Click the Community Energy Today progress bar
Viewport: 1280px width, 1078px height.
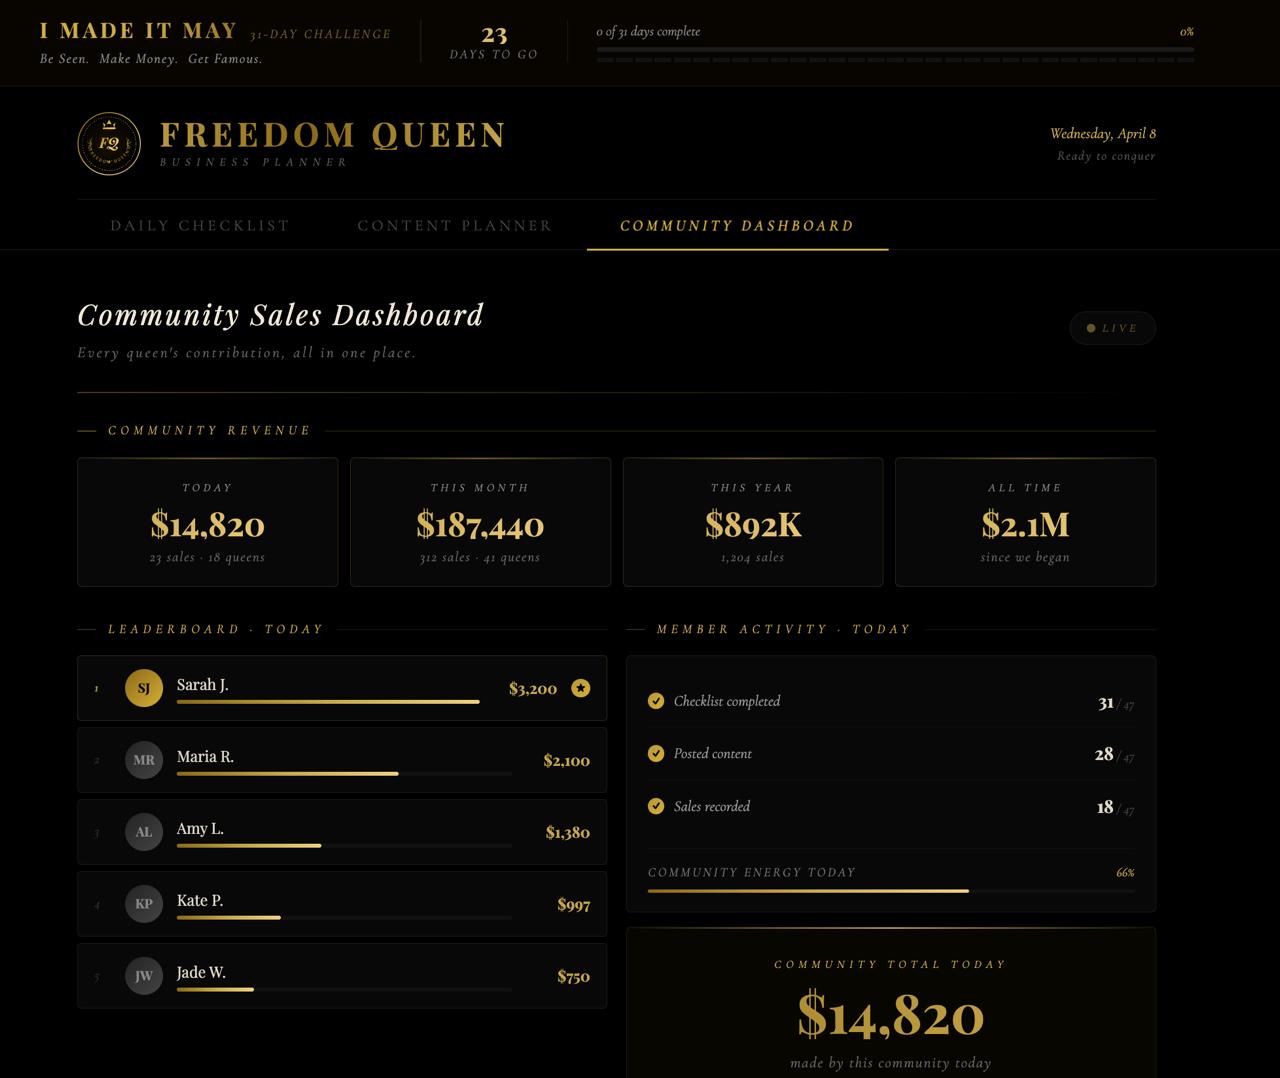890,890
